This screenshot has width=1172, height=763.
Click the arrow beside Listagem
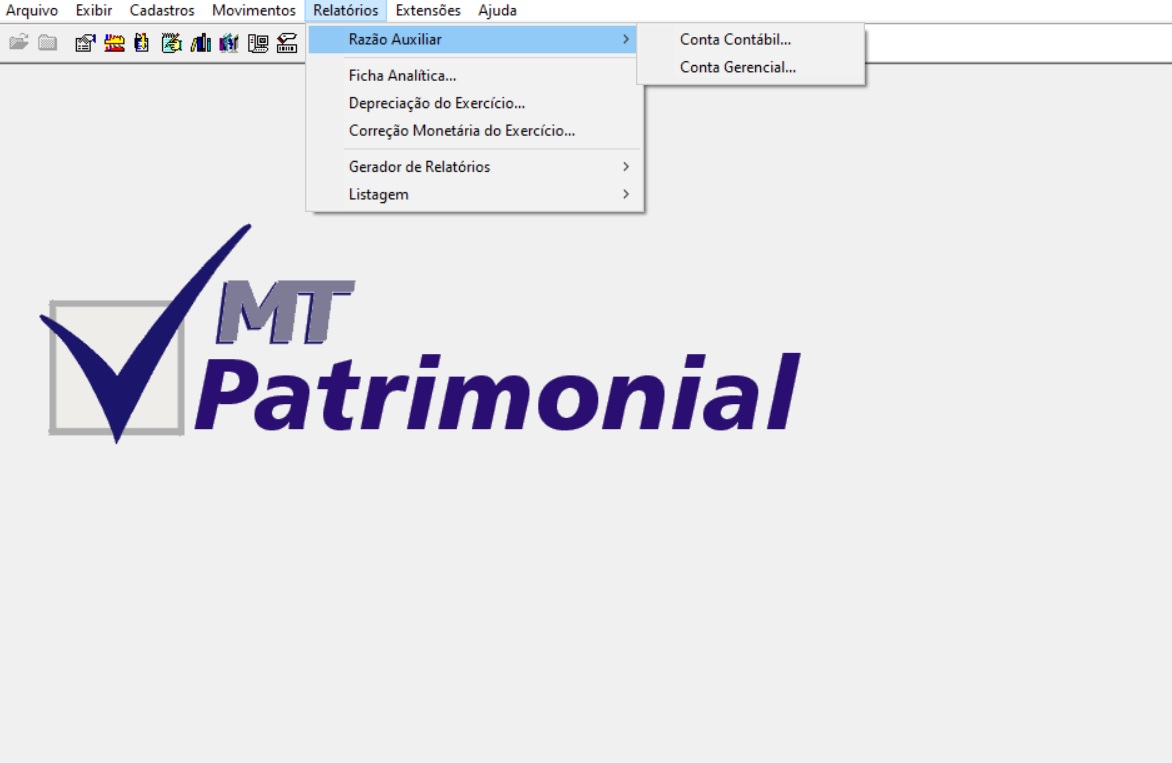pos(626,194)
